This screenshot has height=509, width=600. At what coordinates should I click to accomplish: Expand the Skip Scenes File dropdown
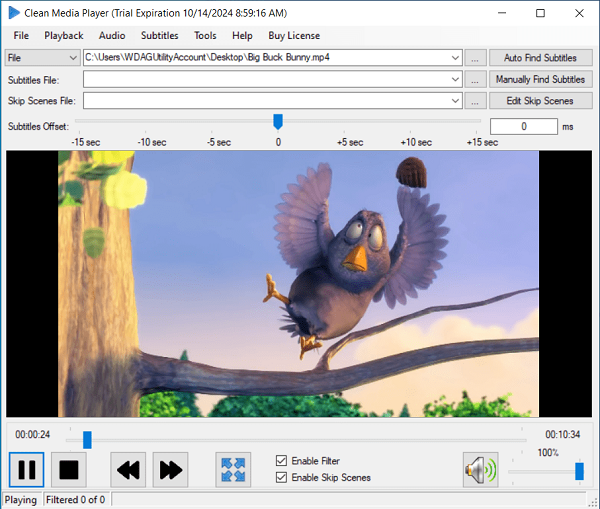click(x=455, y=101)
